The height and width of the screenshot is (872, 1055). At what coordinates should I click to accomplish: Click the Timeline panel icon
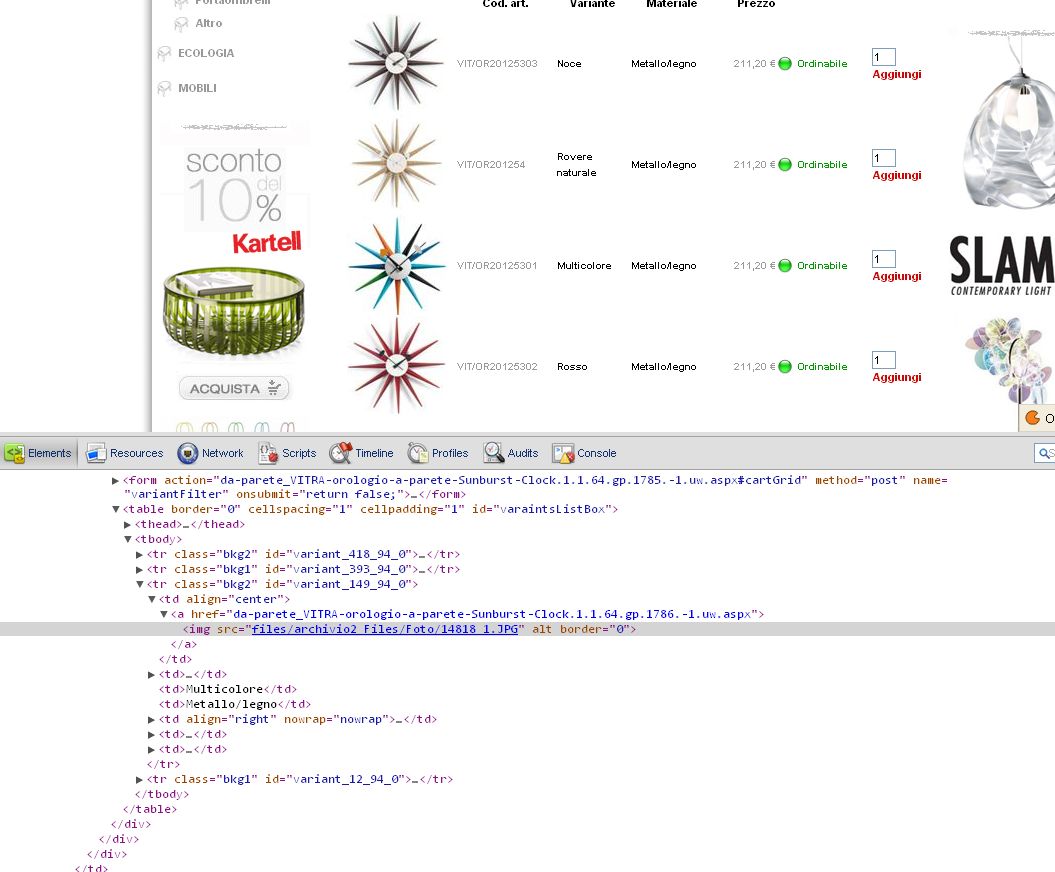point(340,453)
